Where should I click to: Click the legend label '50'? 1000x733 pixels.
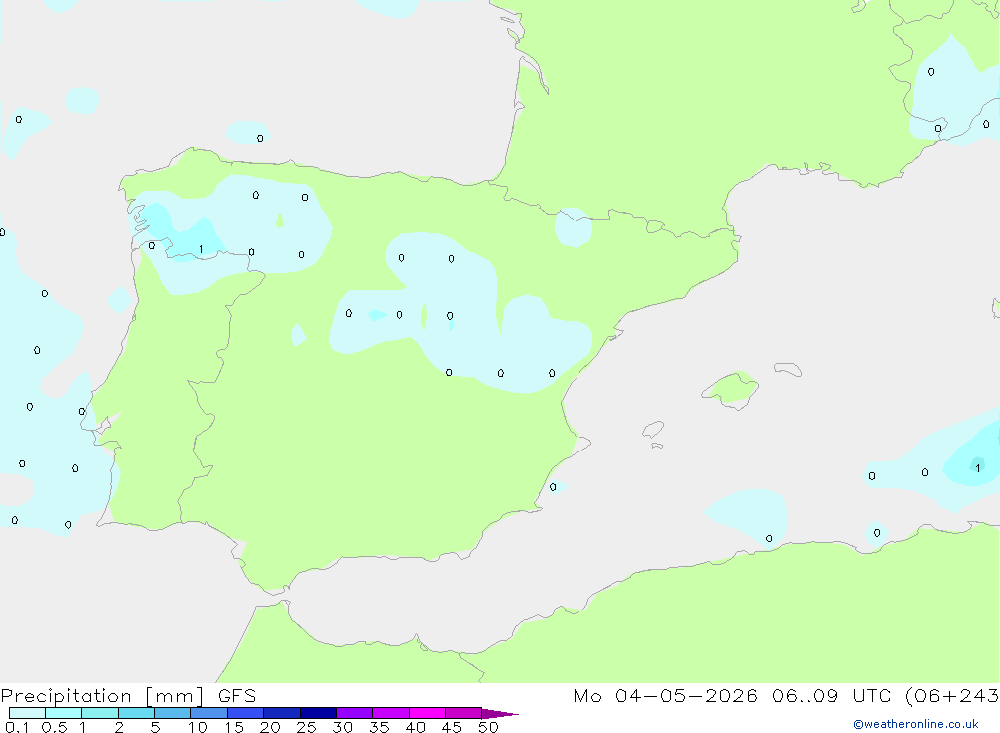coord(488,727)
